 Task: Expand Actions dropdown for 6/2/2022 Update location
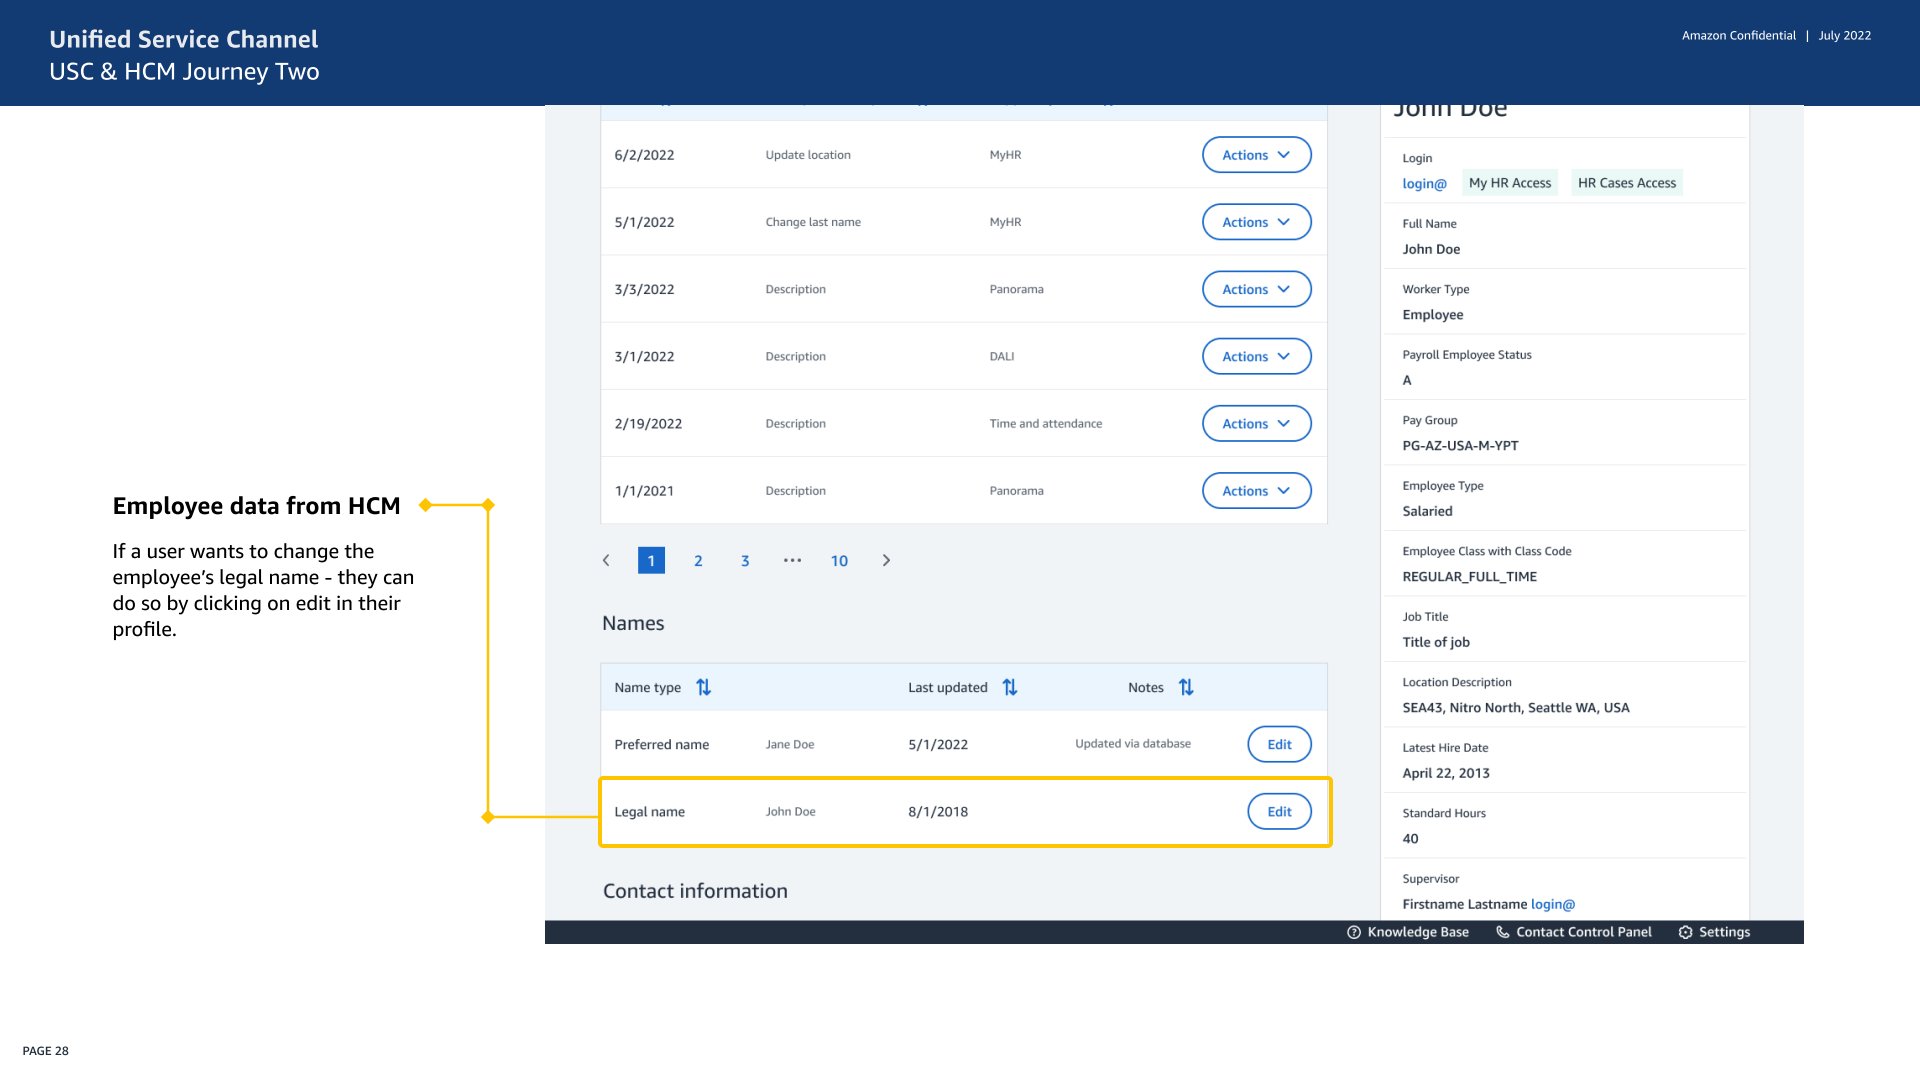[1256, 155]
